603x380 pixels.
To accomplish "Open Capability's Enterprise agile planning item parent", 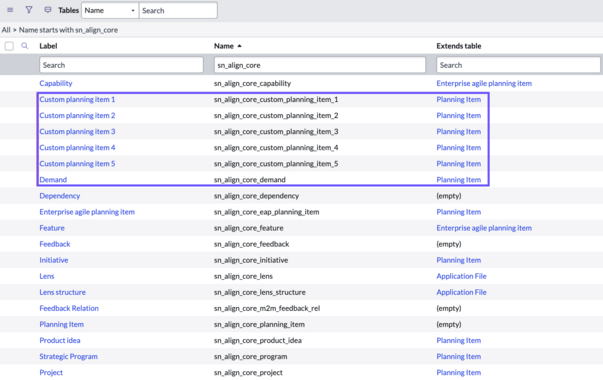I will click(484, 83).
